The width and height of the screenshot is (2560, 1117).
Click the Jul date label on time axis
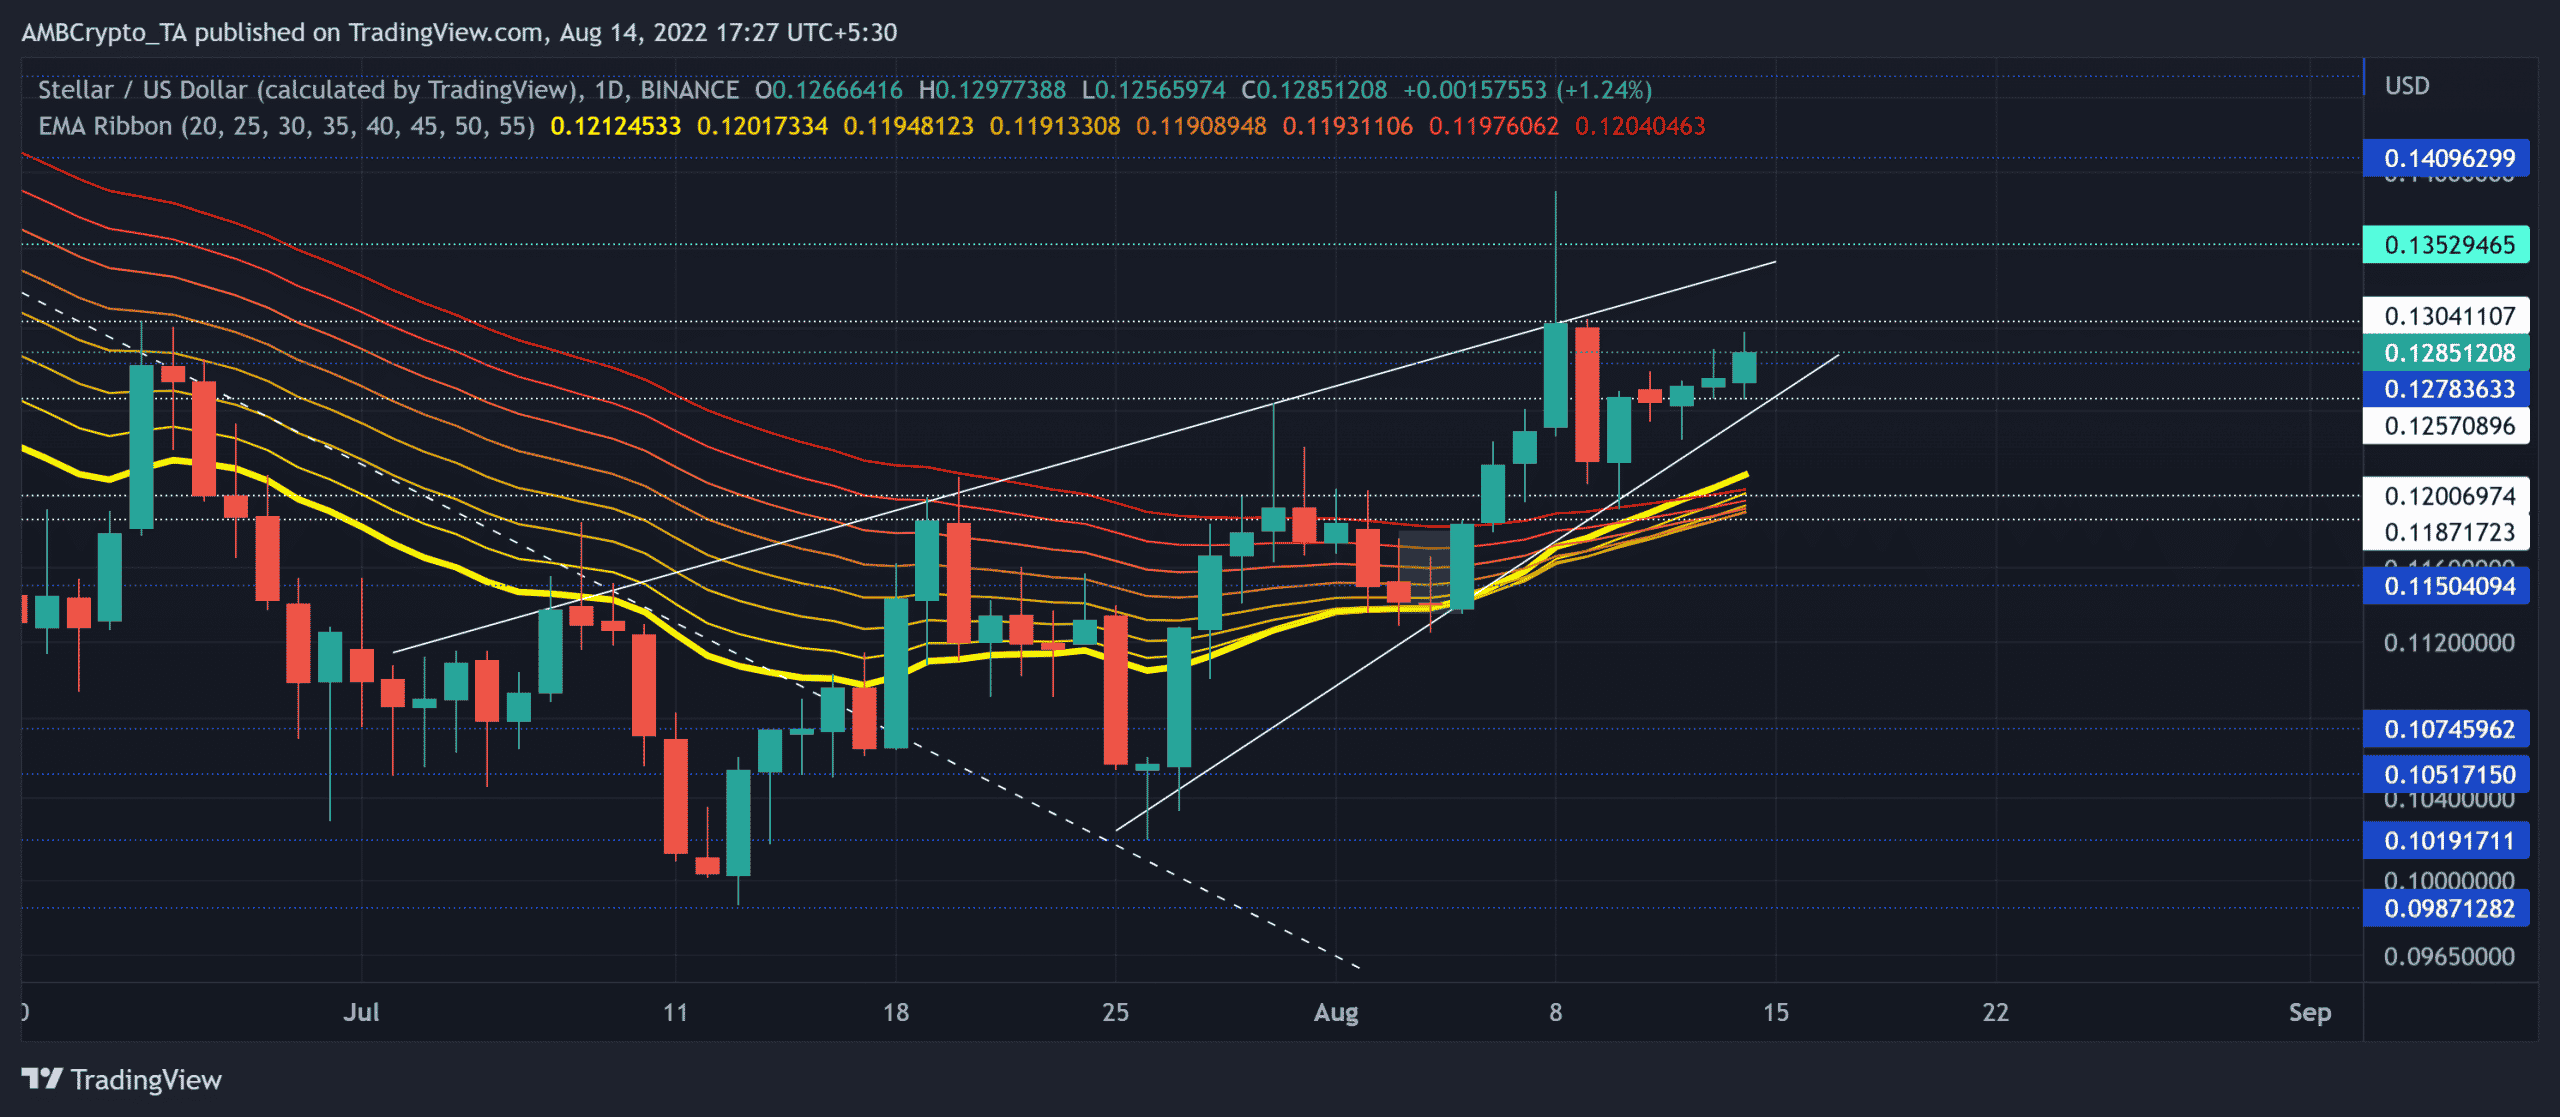pyautogui.click(x=361, y=1012)
